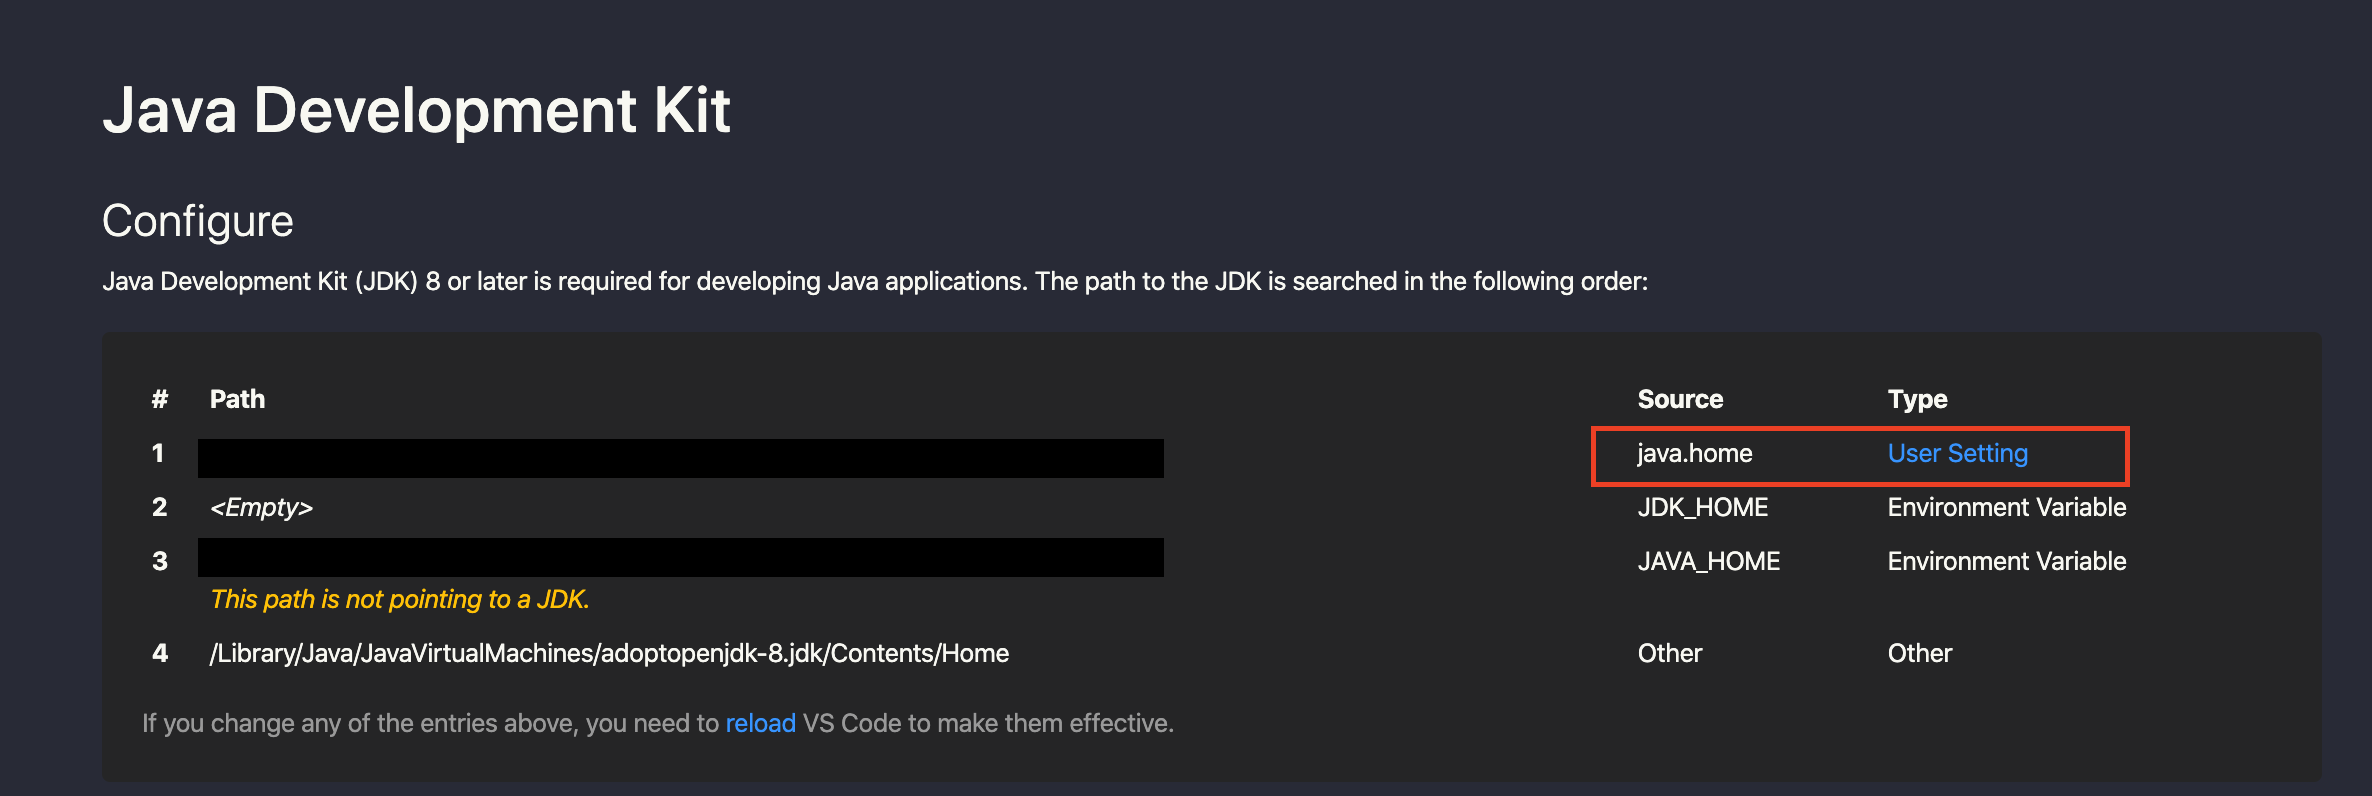Click the <Empty> path entry
Image resolution: width=2372 pixels, height=796 pixels.
(x=261, y=508)
